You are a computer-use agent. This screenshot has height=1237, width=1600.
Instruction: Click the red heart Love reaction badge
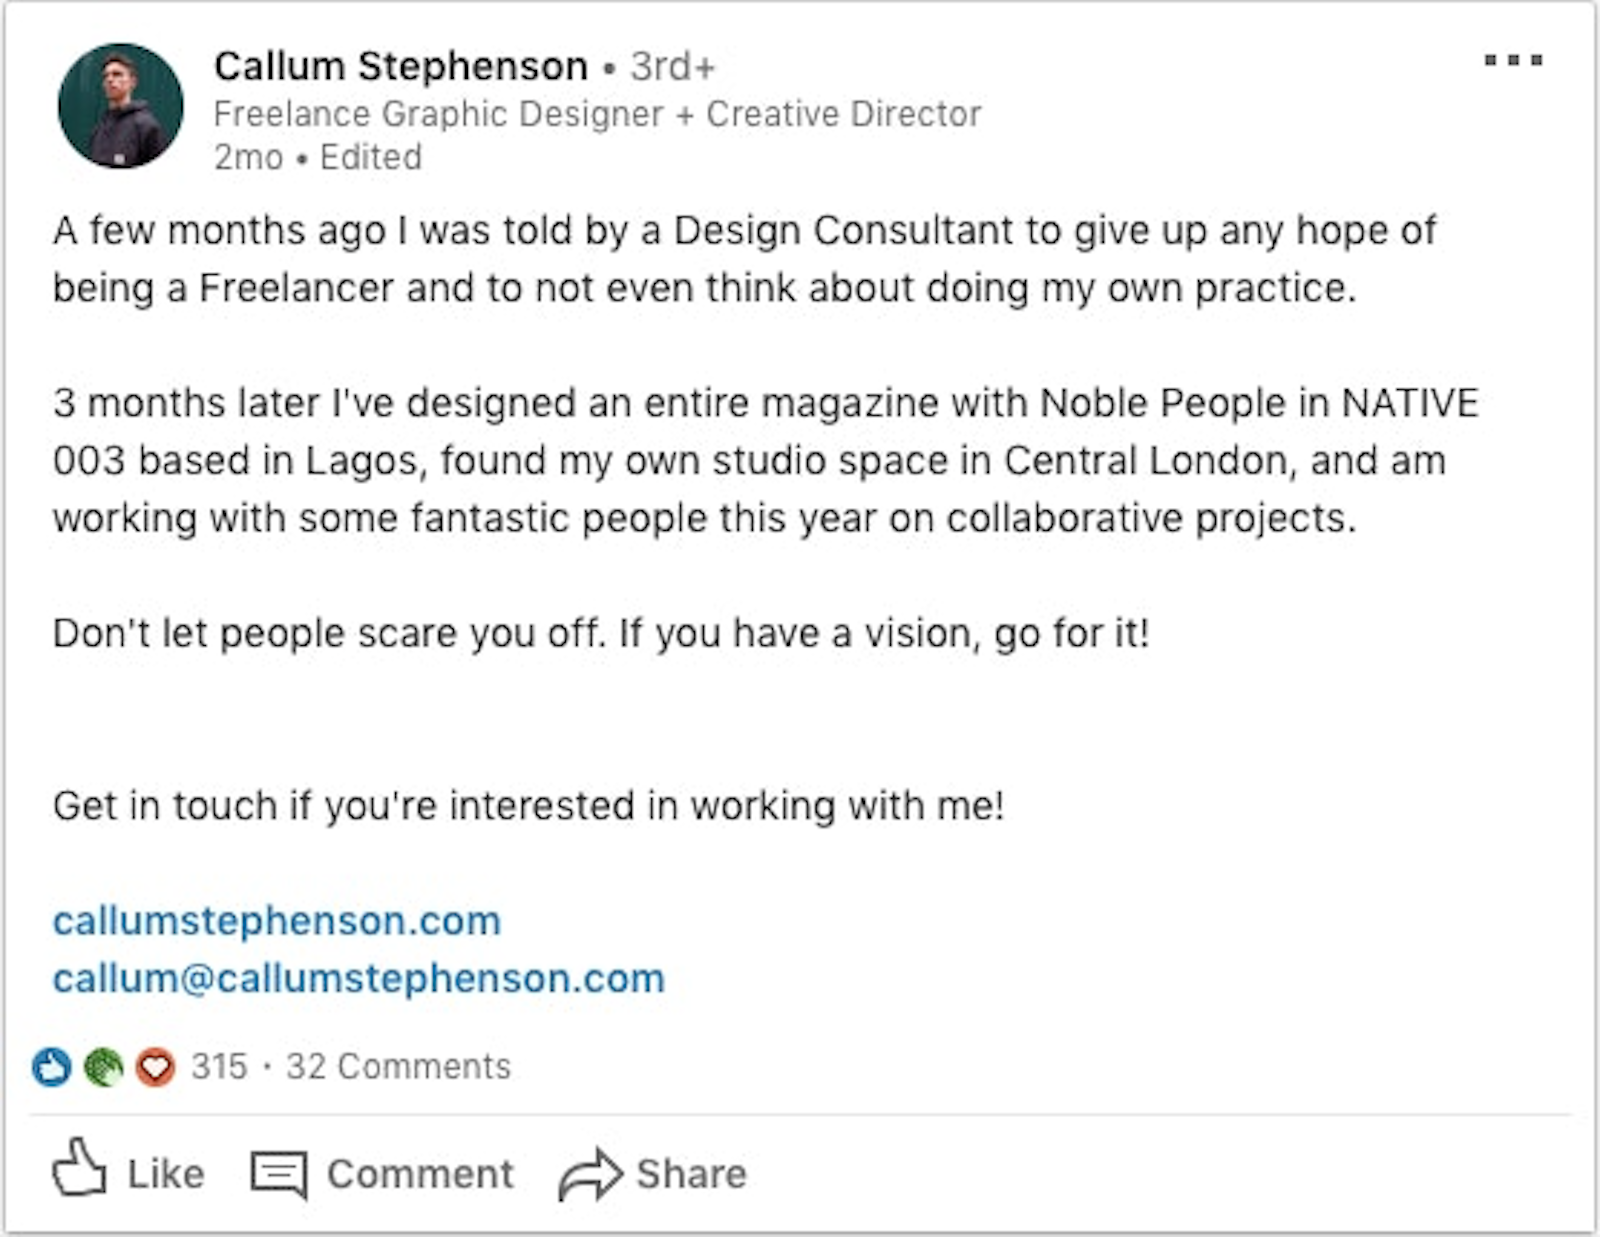155,1067
